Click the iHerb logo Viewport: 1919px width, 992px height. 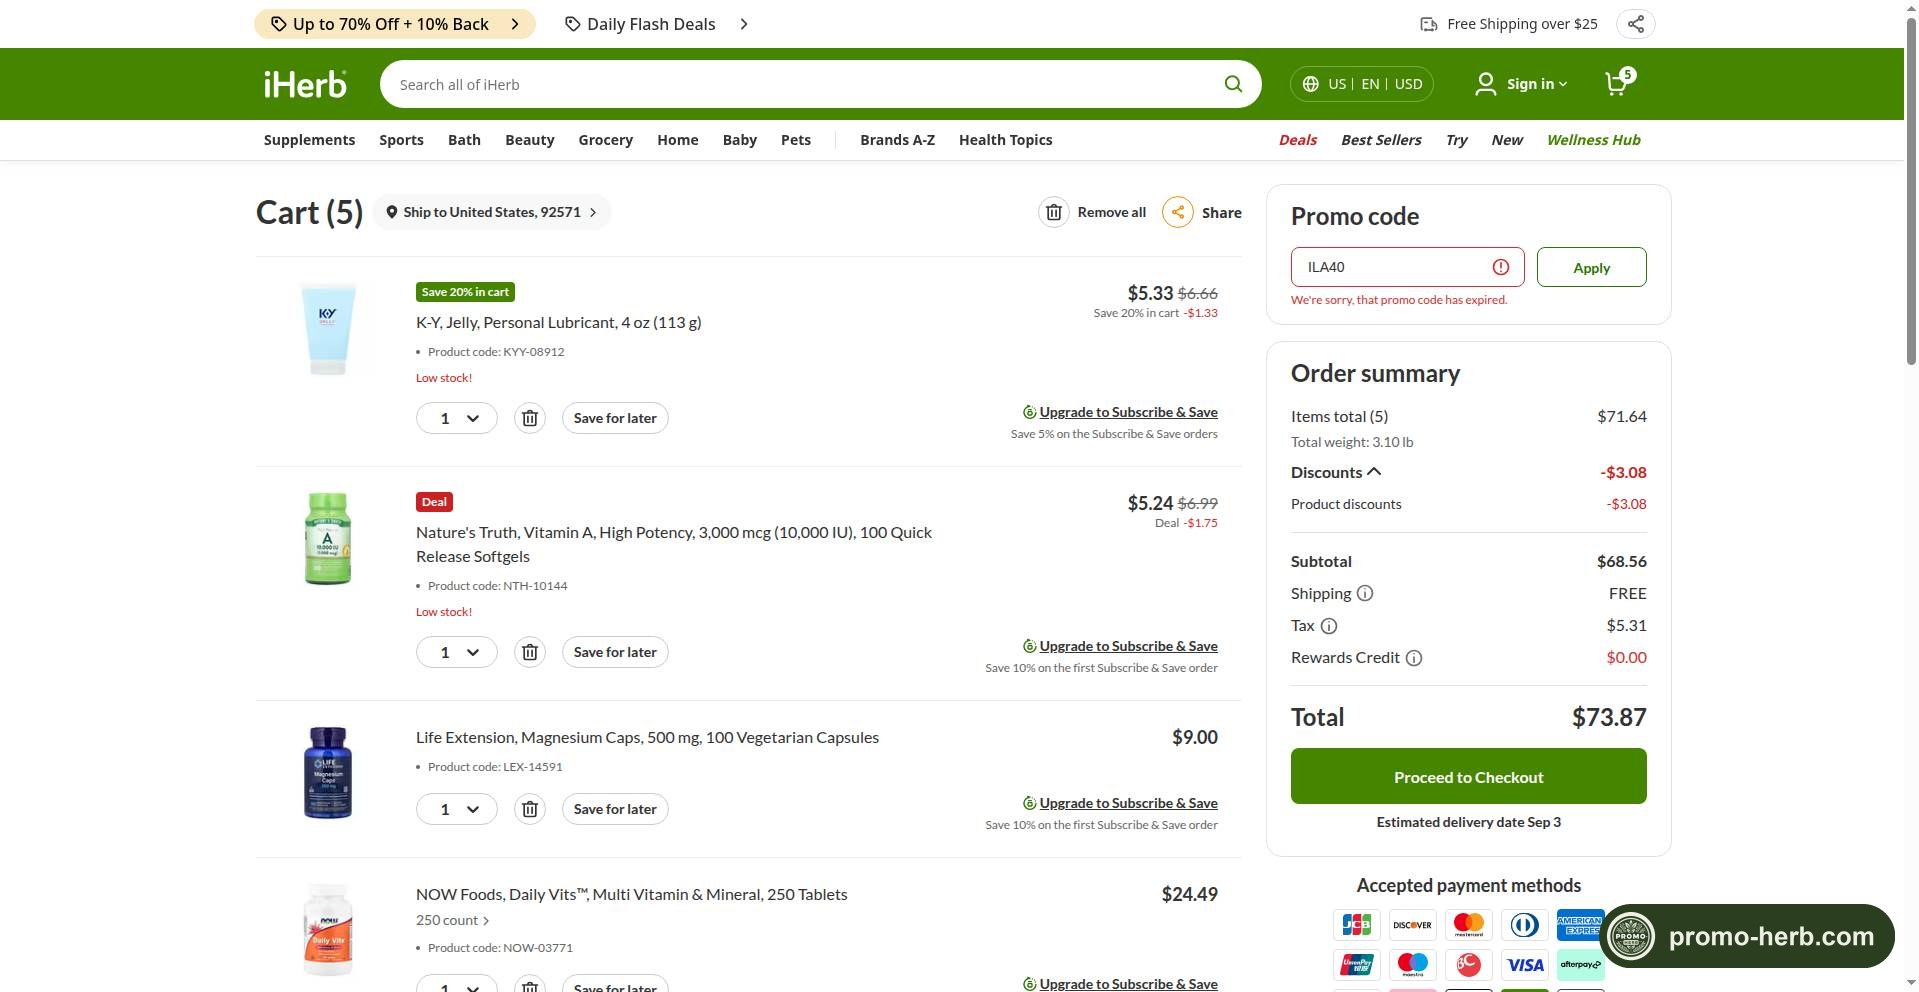(305, 84)
